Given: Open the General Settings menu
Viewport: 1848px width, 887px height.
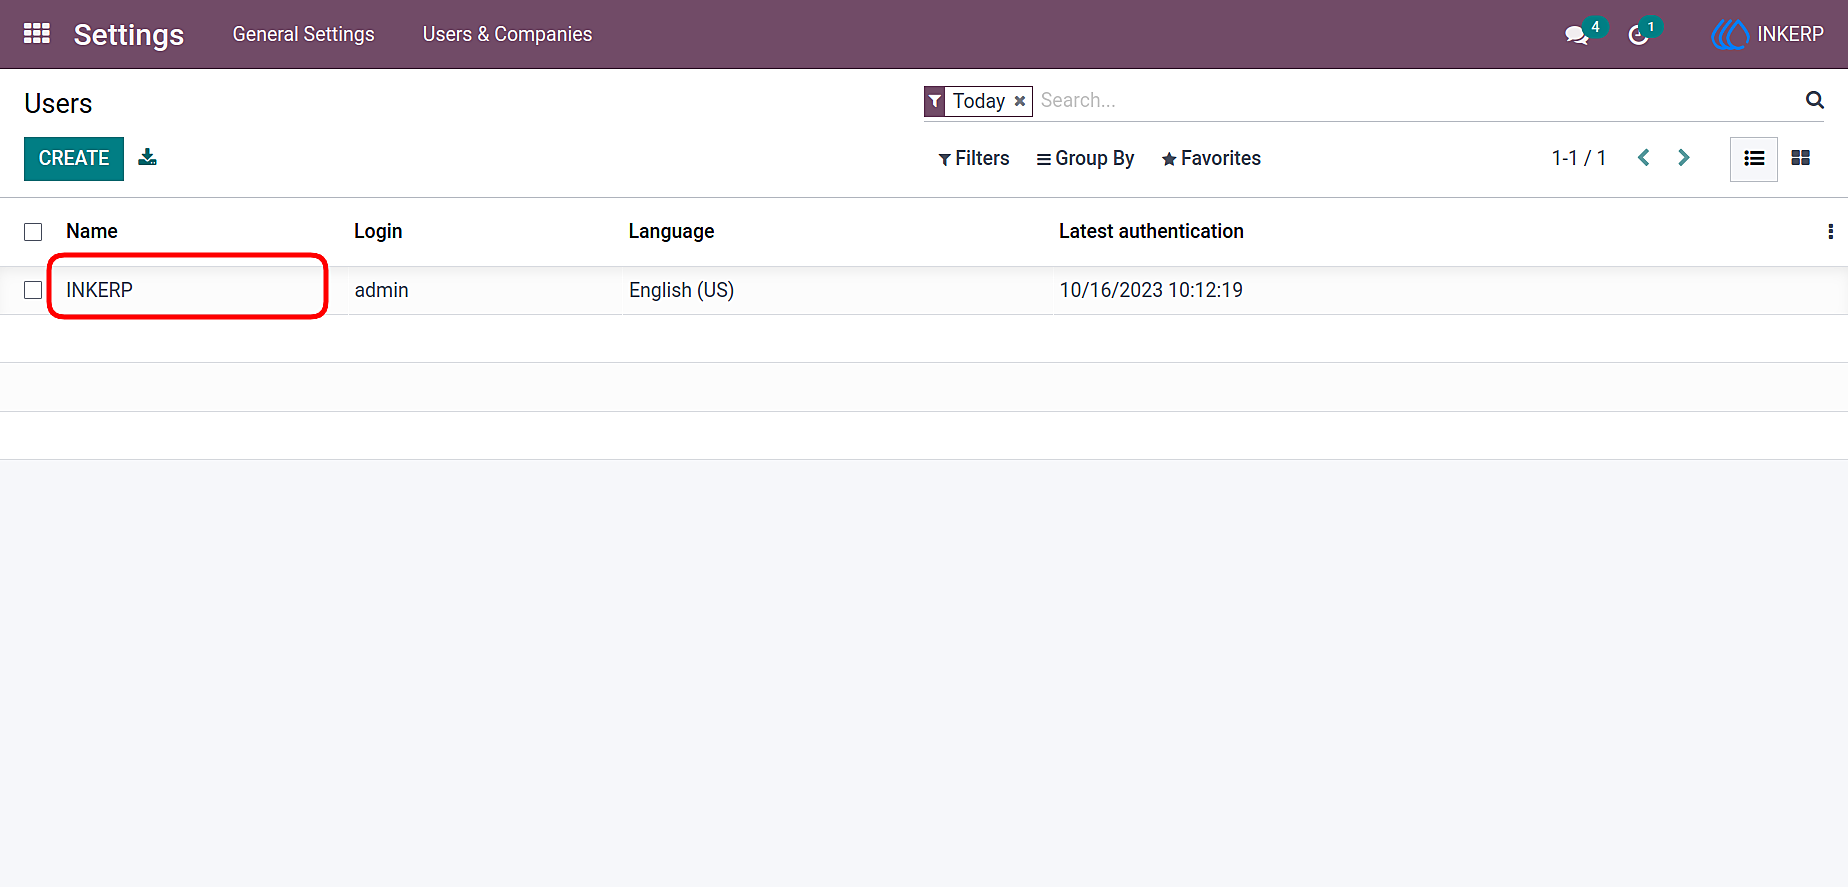Looking at the screenshot, I should [304, 34].
